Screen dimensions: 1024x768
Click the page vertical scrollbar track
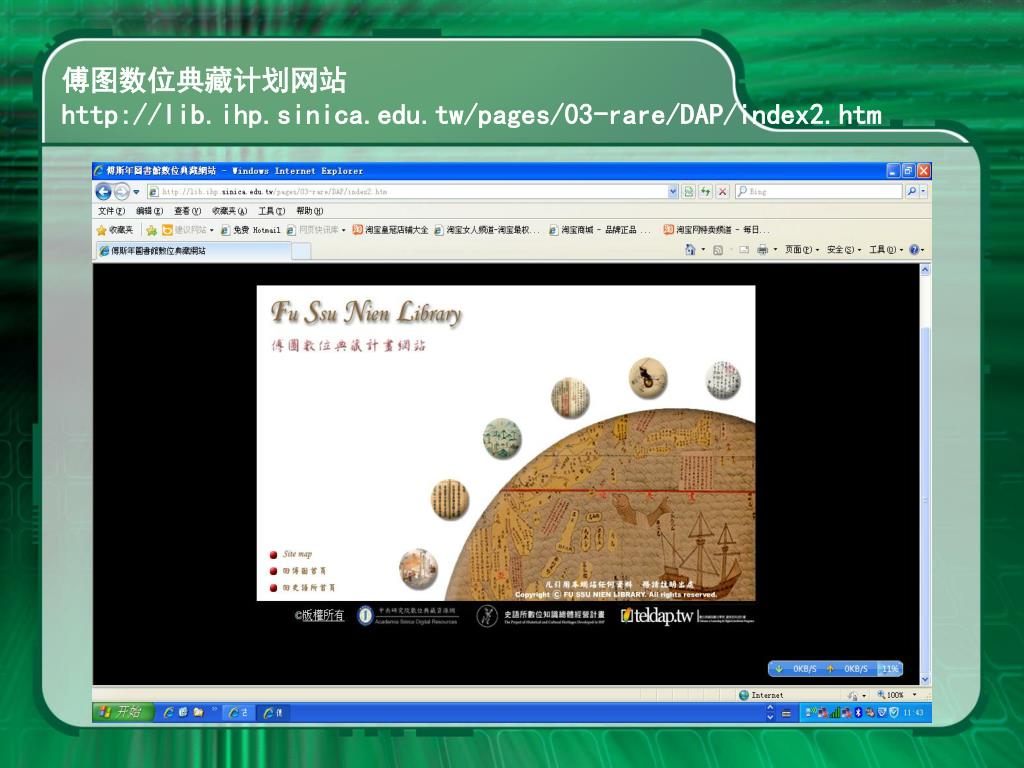(x=925, y=475)
